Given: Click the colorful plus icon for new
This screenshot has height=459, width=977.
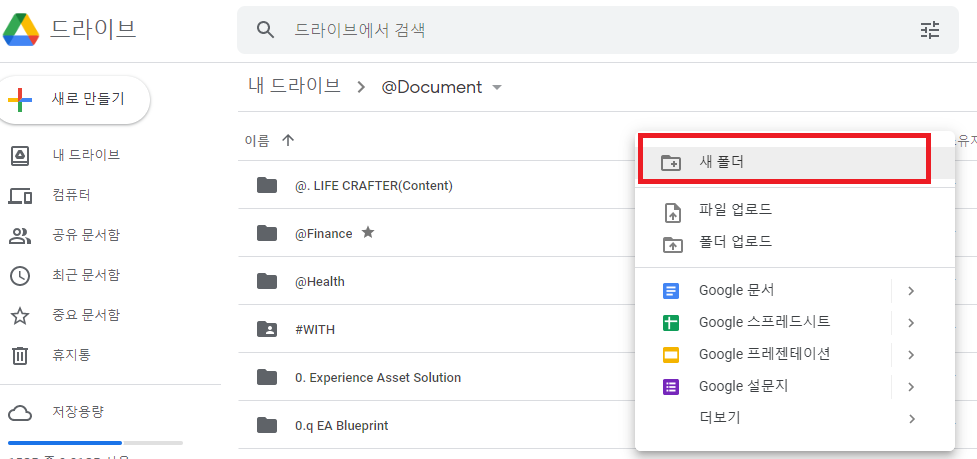Looking at the screenshot, I should pyautogui.click(x=20, y=100).
